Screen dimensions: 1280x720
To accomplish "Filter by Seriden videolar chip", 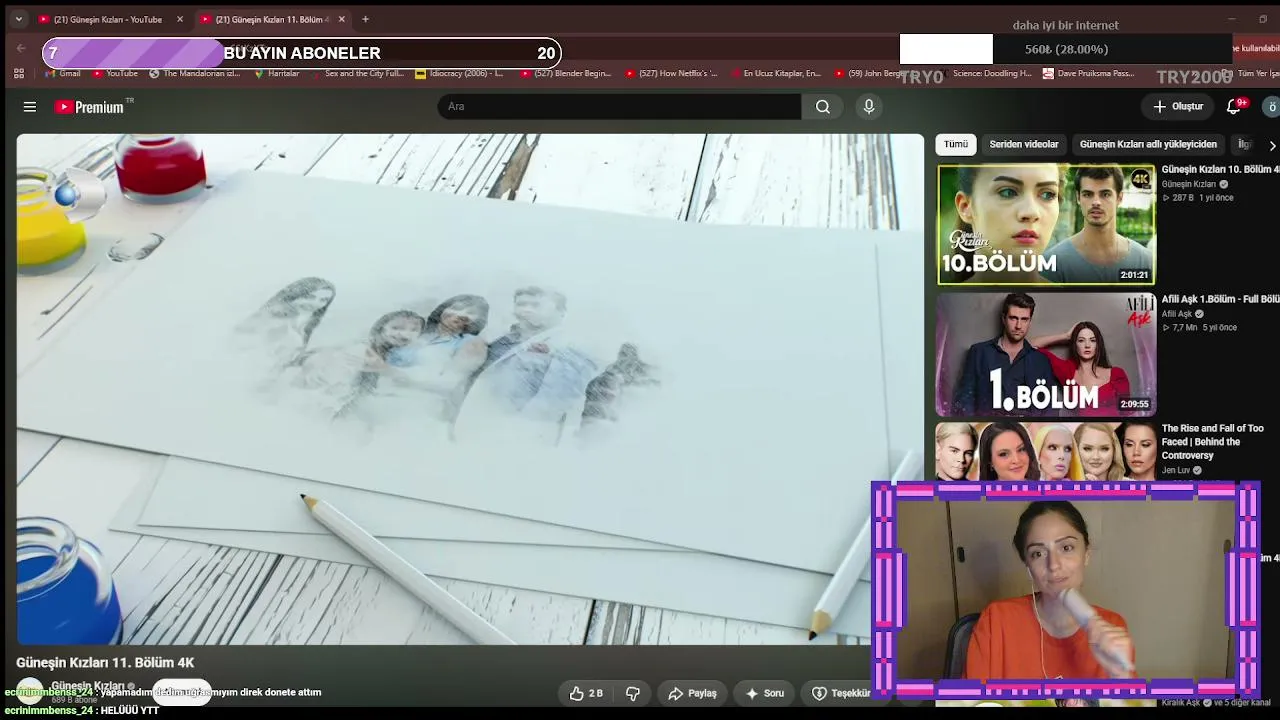I will pyautogui.click(x=1024, y=144).
